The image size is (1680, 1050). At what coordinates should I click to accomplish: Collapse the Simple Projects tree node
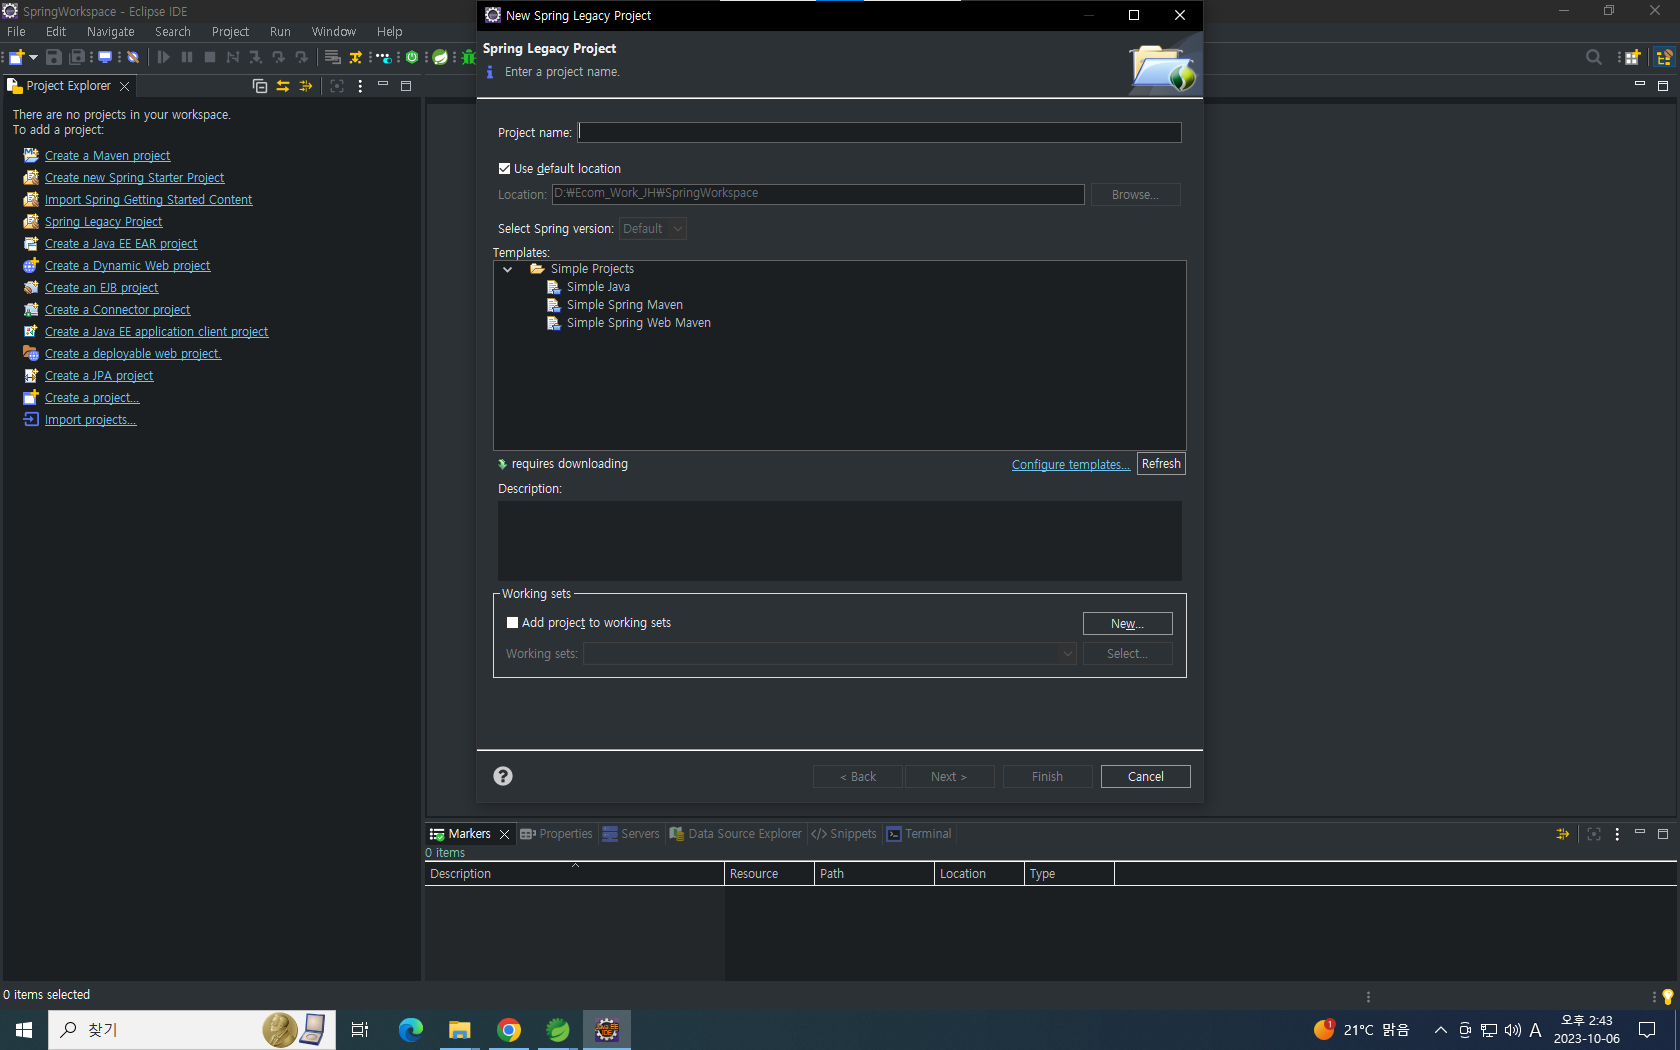pyautogui.click(x=508, y=269)
